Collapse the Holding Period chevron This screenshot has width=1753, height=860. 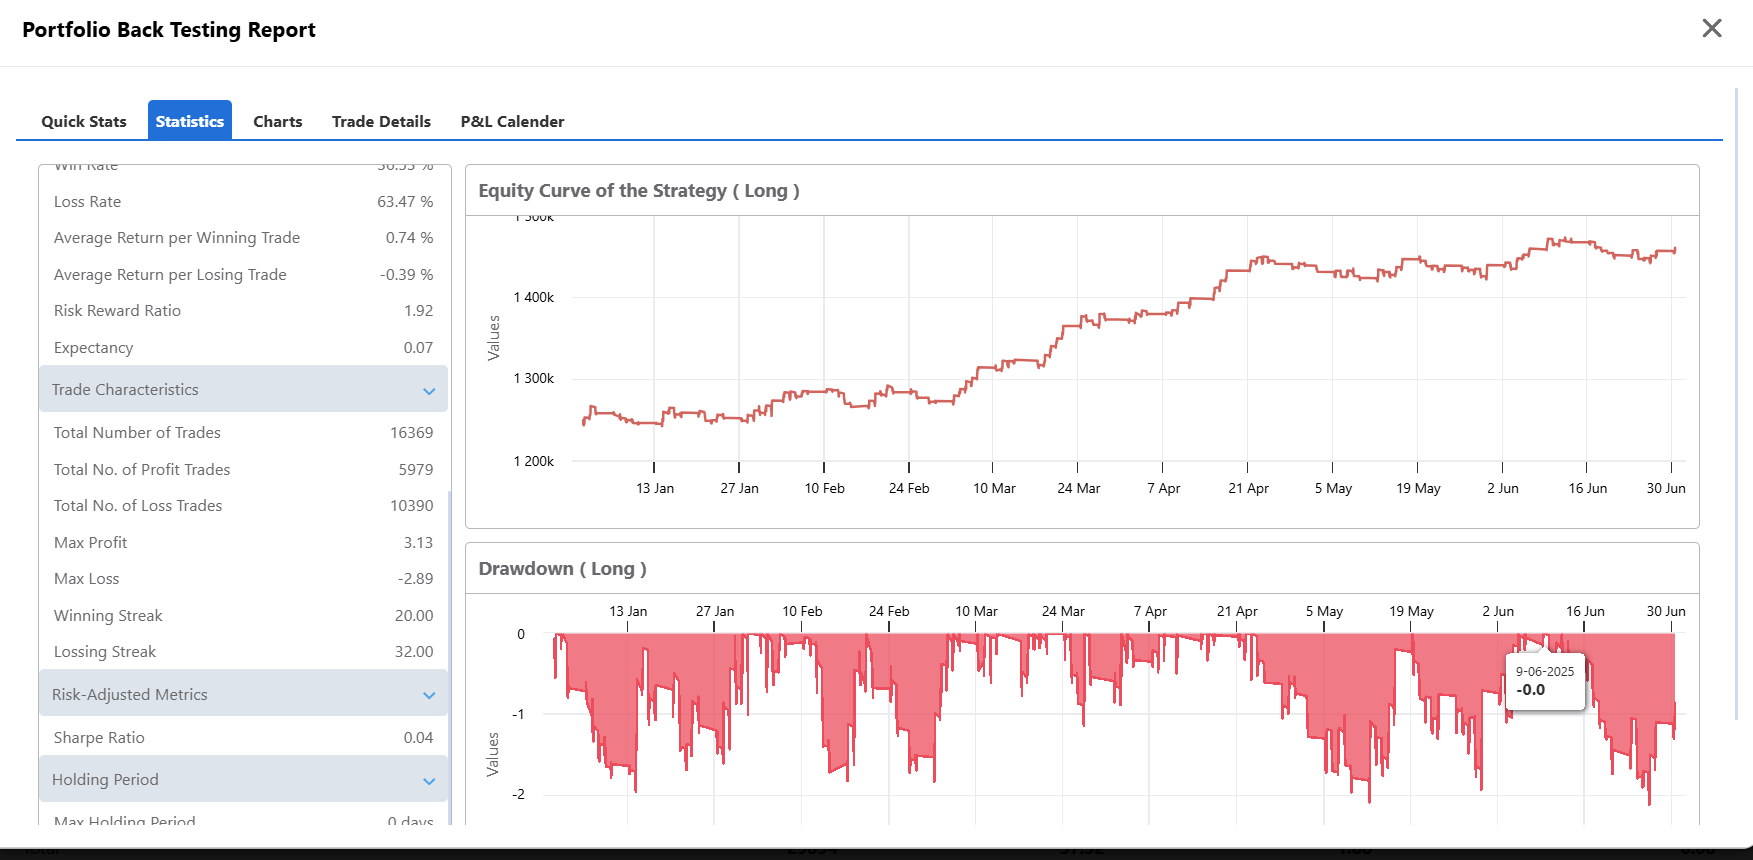[x=429, y=781]
